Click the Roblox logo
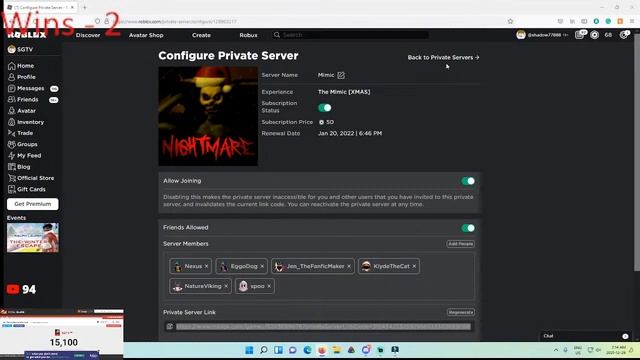Viewport: 640px width, 360px height. click(27, 35)
